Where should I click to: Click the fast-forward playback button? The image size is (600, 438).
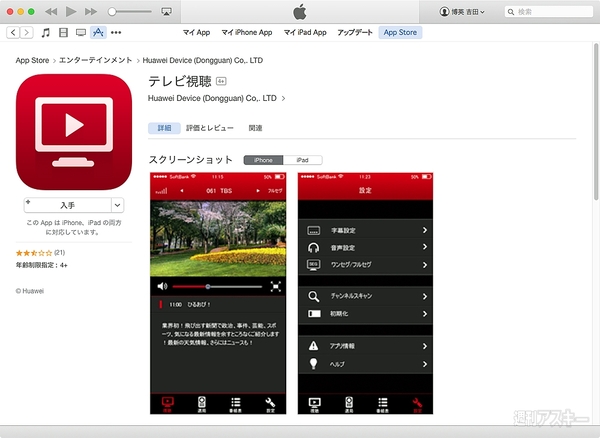point(91,12)
